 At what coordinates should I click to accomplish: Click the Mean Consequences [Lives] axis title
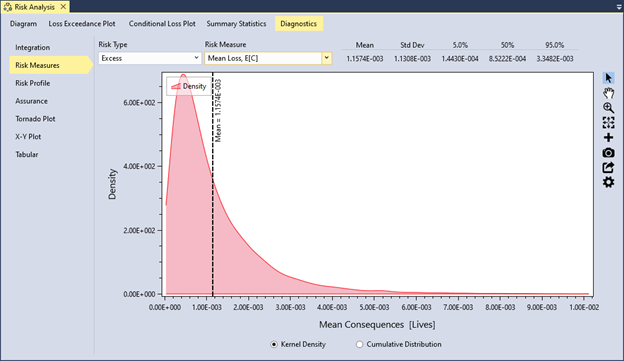[377, 325]
